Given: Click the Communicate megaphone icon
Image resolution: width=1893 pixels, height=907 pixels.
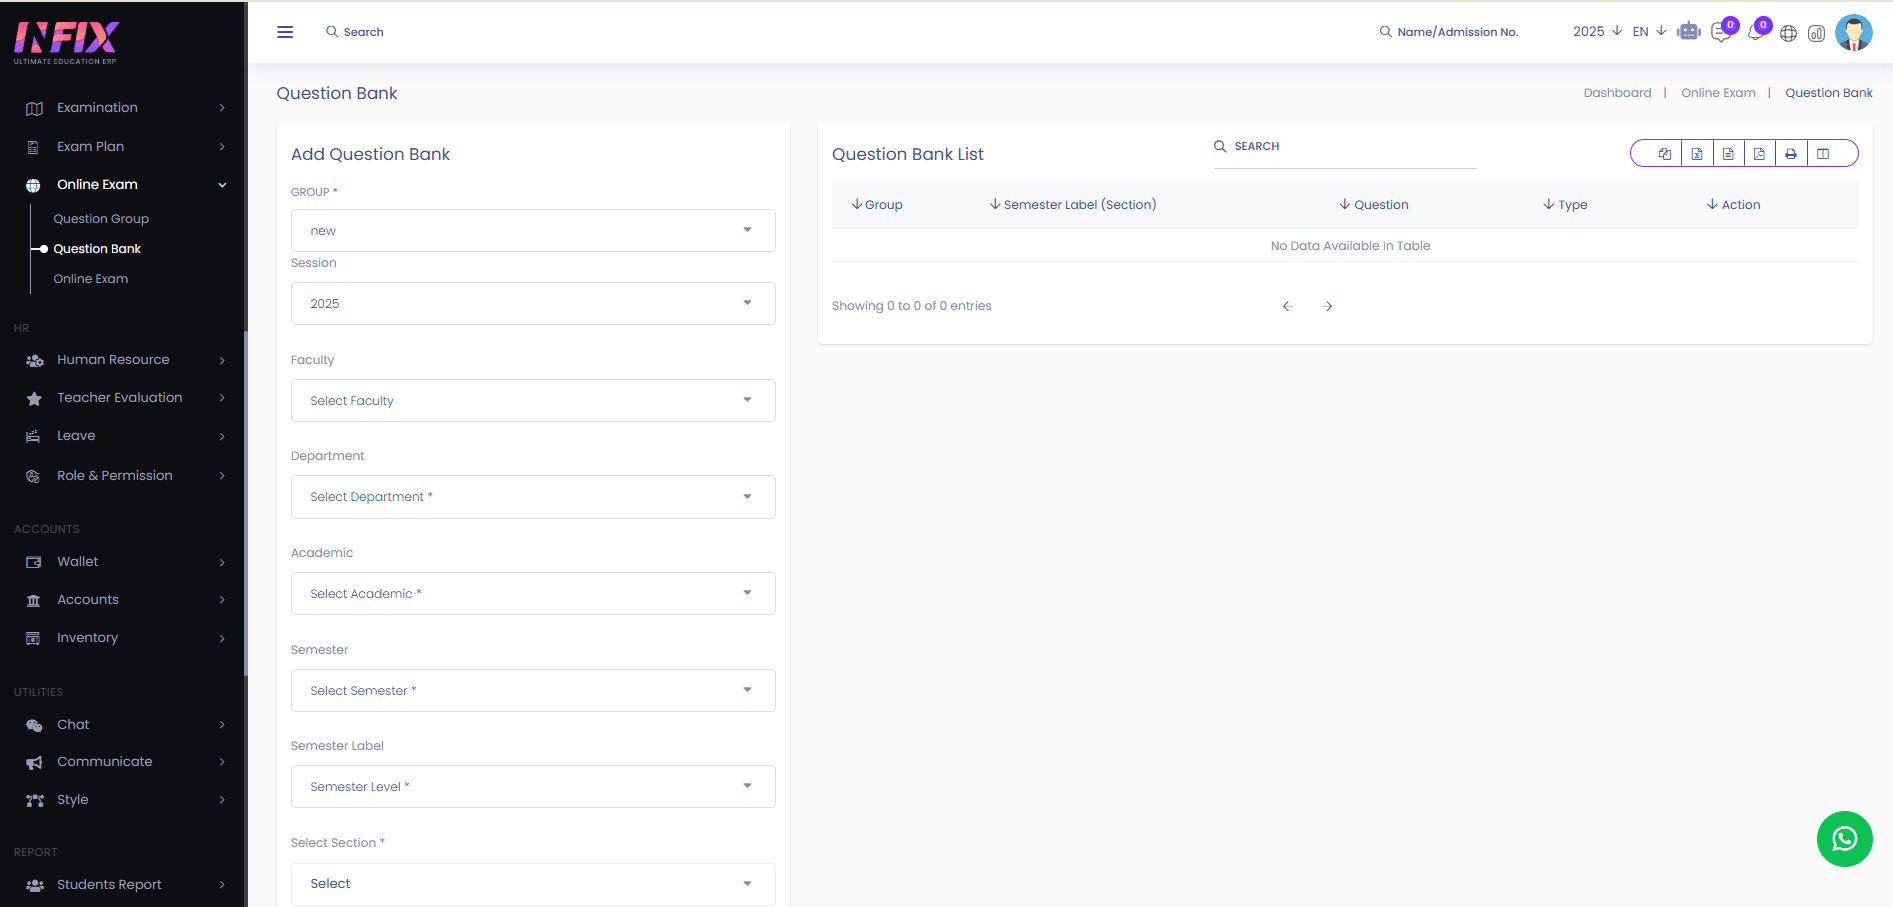Looking at the screenshot, I should [34, 762].
